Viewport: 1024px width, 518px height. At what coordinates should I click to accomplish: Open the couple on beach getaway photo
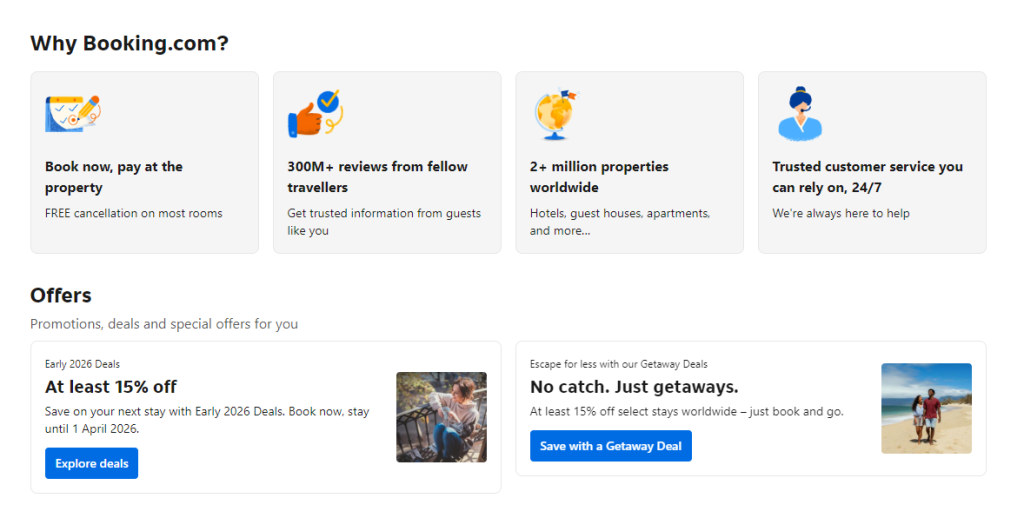tap(926, 408)
